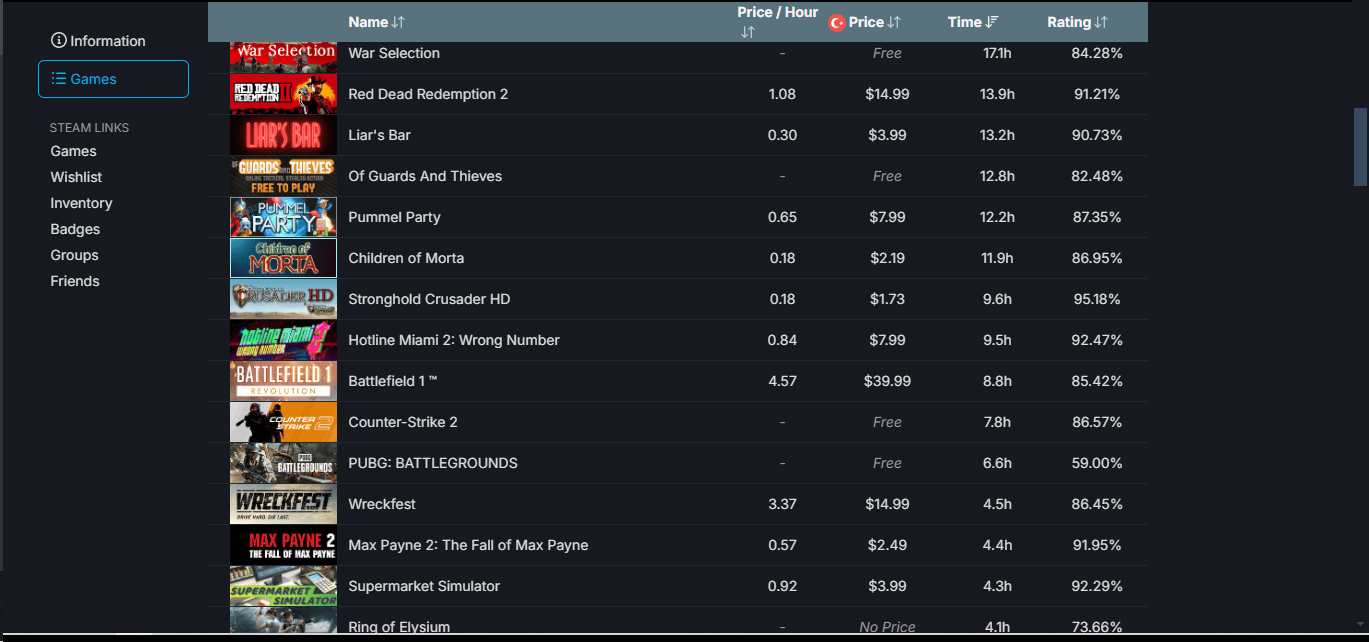
Task: Click the descending sort icon beside Time
Action: tap(992, 22)
